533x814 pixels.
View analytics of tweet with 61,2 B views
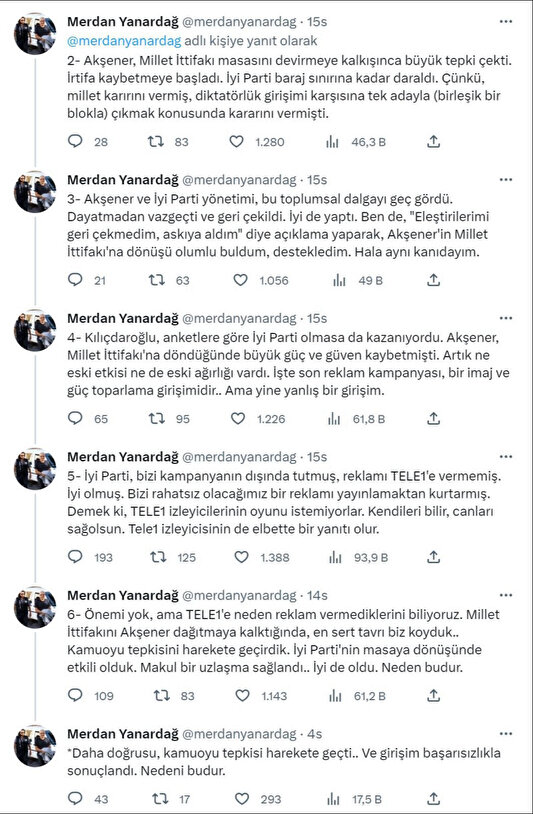click(x=335, y=696)
